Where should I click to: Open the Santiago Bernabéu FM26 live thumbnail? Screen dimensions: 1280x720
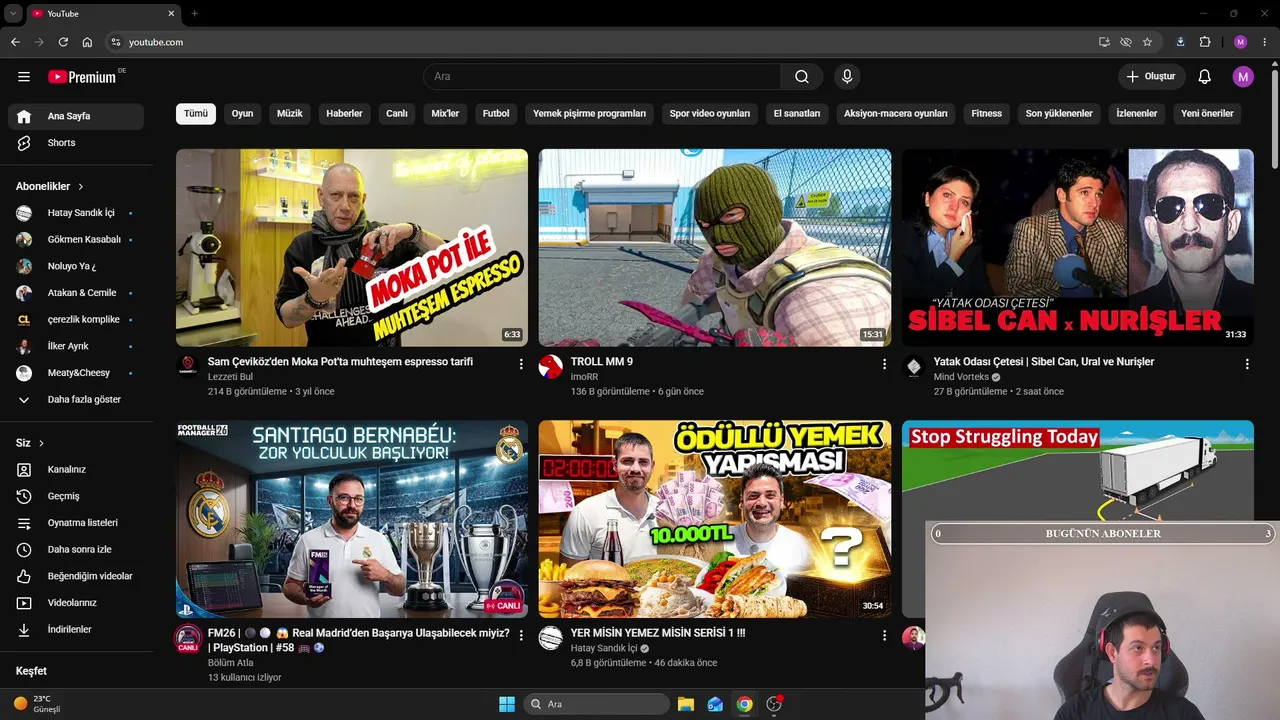tap(352, 519)
